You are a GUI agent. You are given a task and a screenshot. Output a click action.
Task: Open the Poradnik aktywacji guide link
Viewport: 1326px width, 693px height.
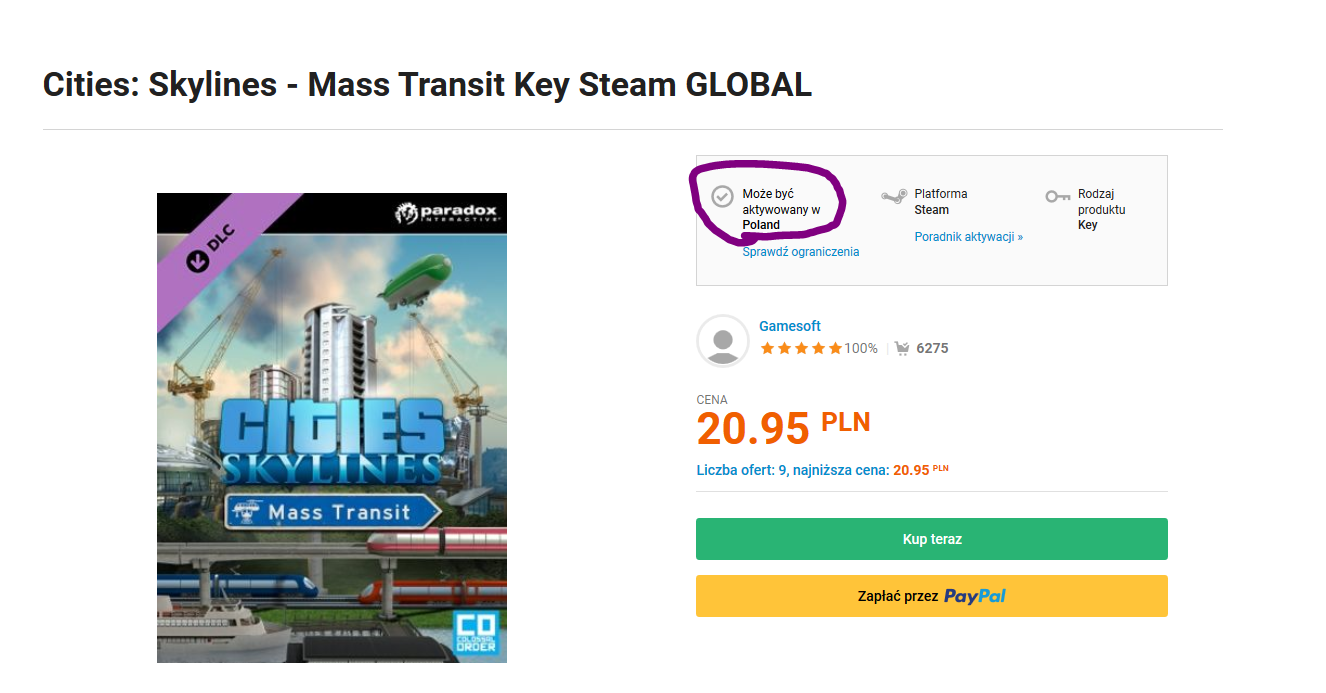(x=968, y=237)
